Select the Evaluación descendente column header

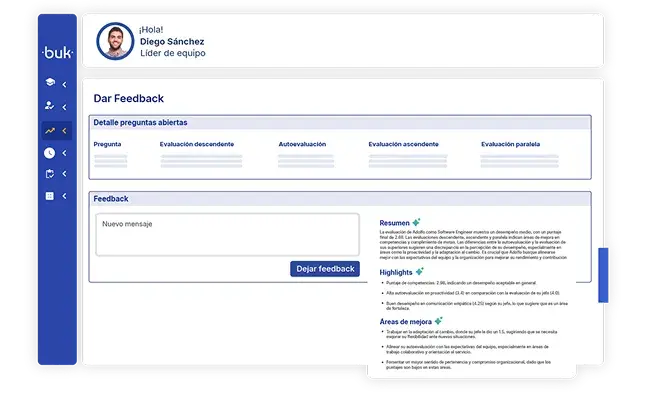point(198,144)
